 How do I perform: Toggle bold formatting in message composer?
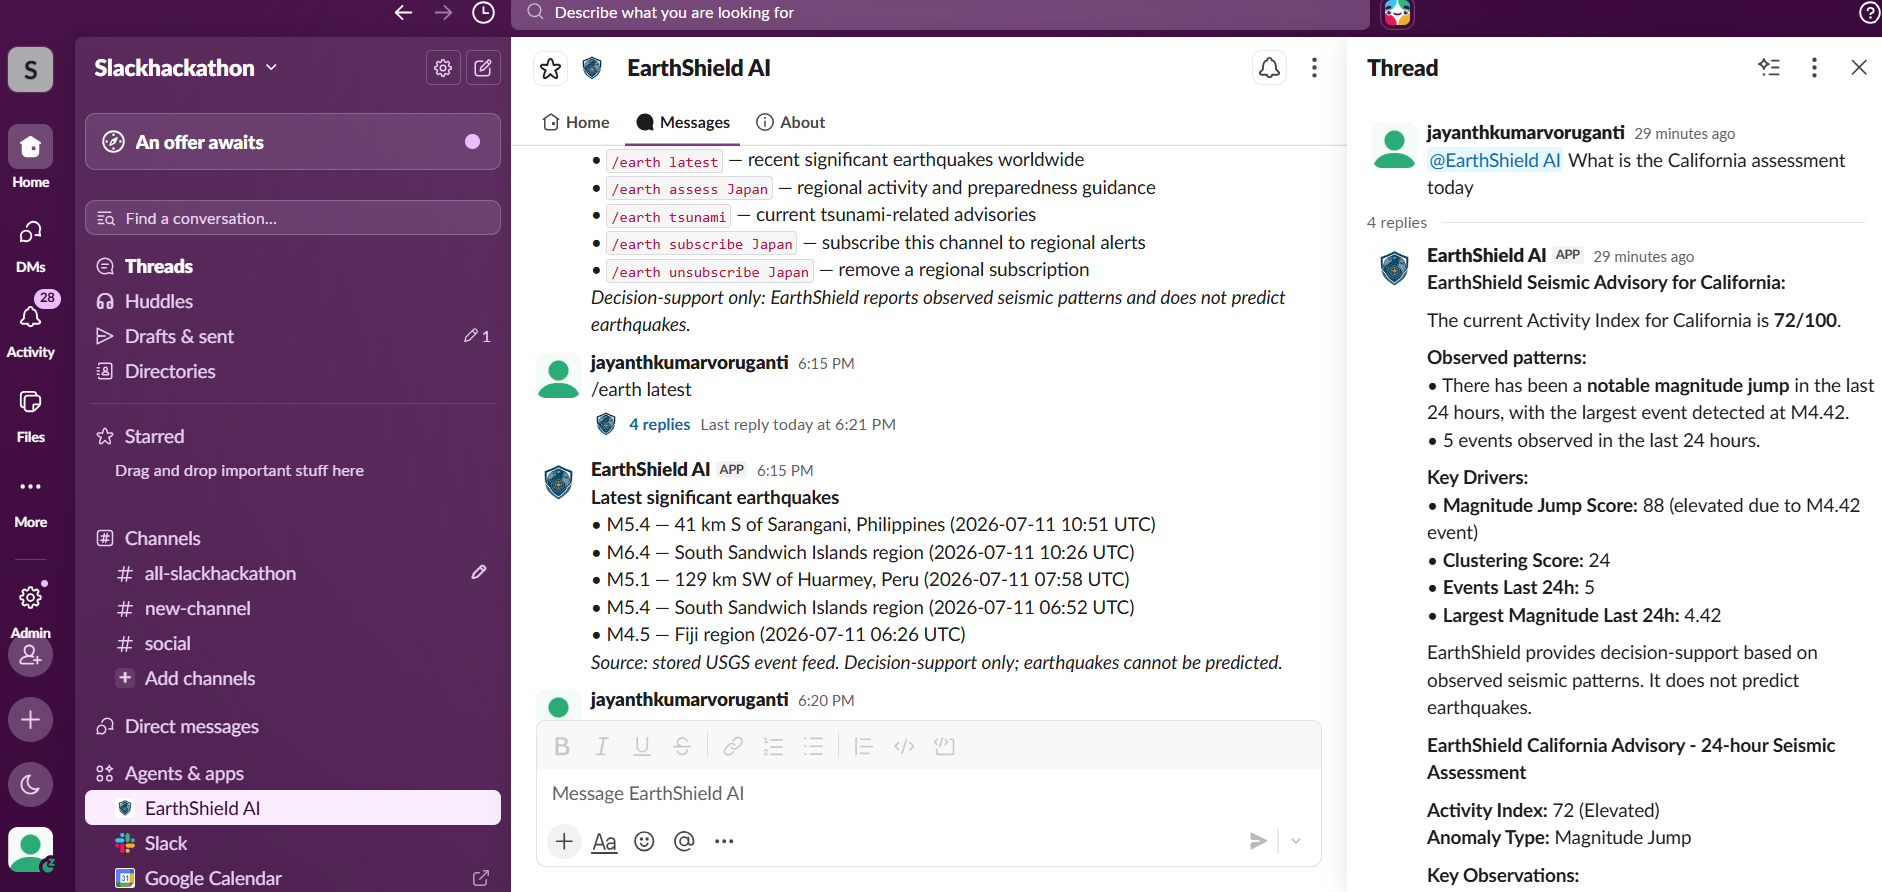(x=562, y=746)
